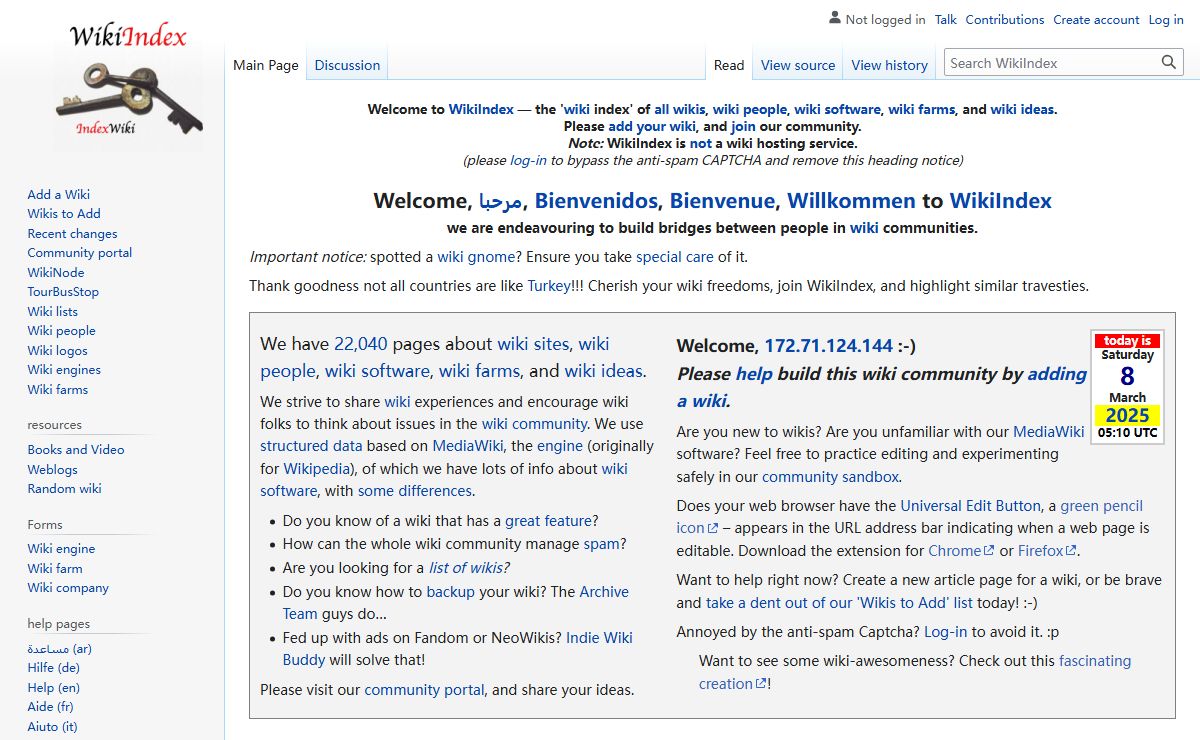
Task: Open the community sandbox link
Action: pyautogui.click(x=830, y=477)
